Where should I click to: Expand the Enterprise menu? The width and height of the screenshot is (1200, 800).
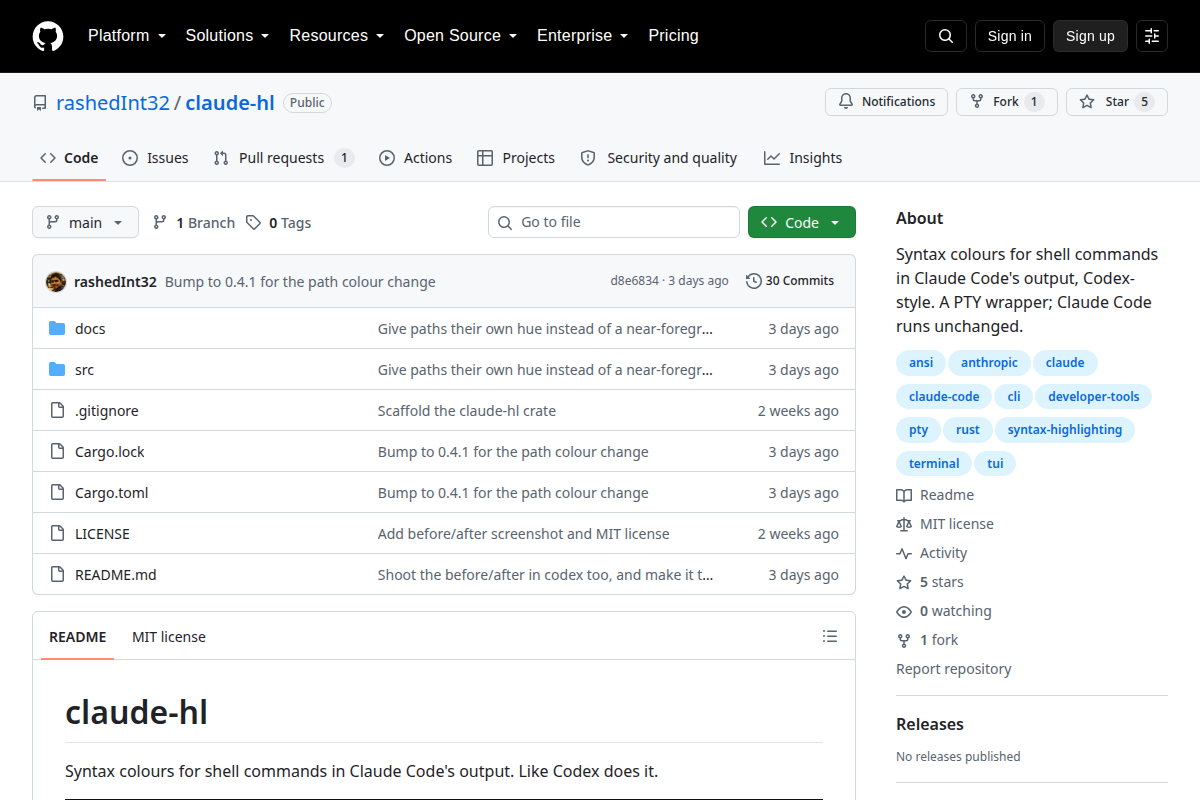(x=582, y=36)
